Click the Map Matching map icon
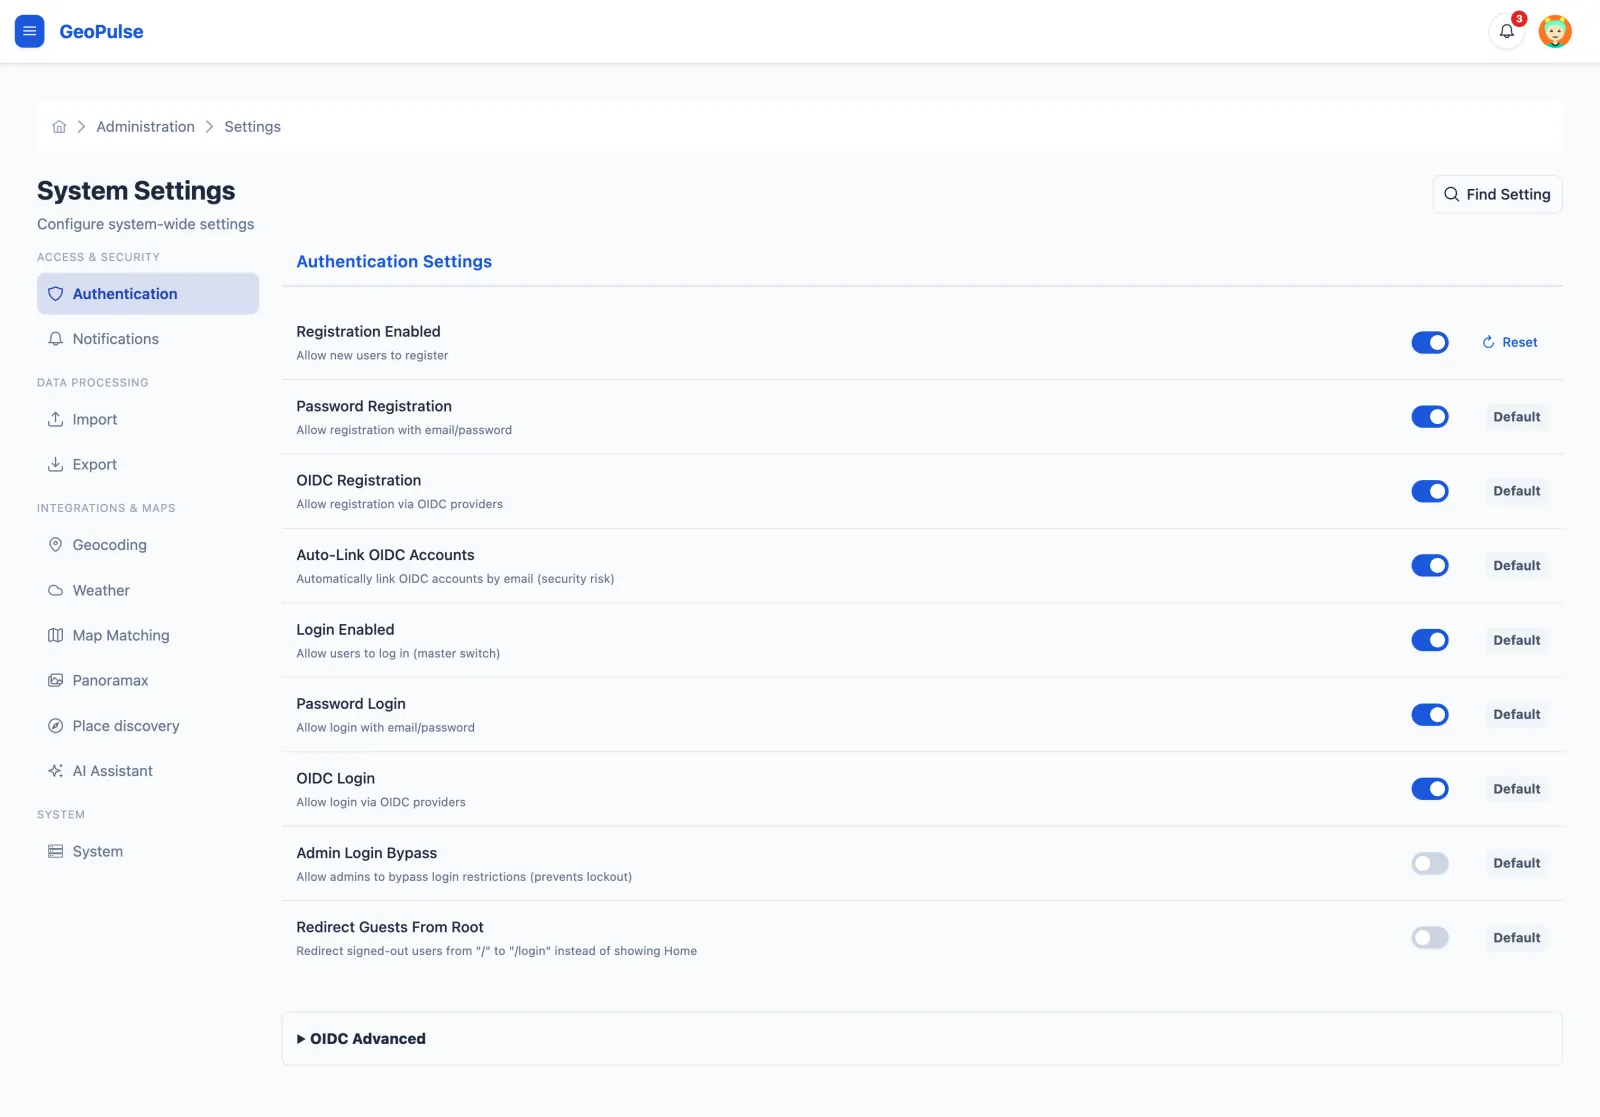Viewport: 1600px width, 1117px height. tap(56, 636)
